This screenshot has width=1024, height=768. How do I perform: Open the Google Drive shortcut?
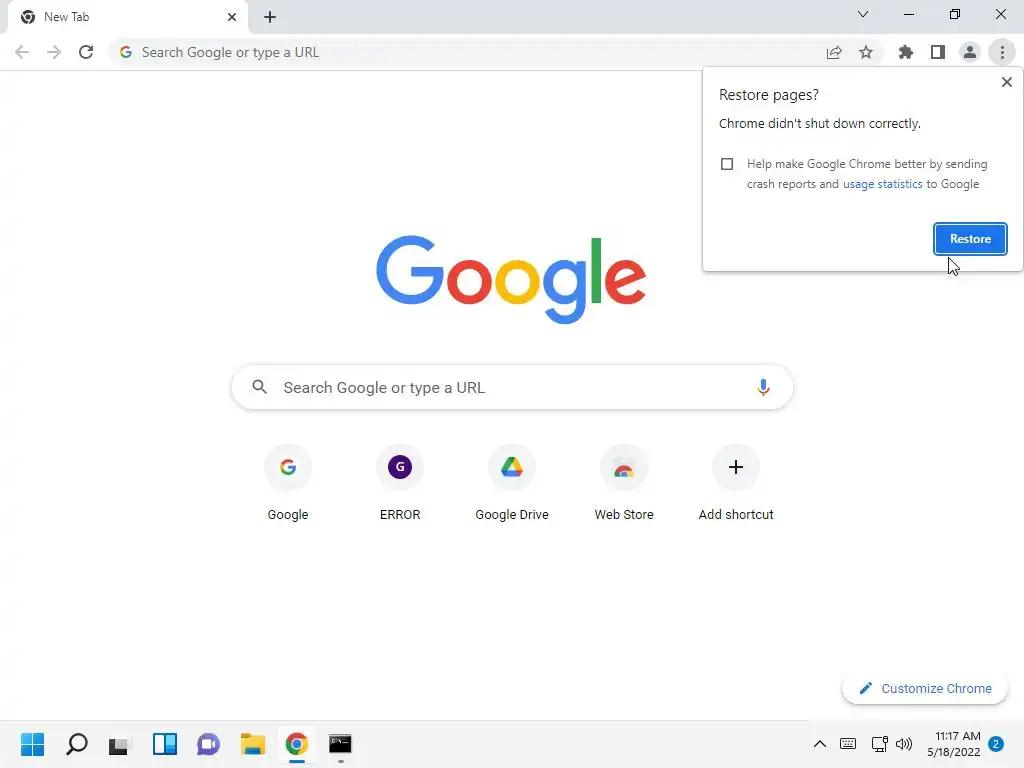point(512,483)
